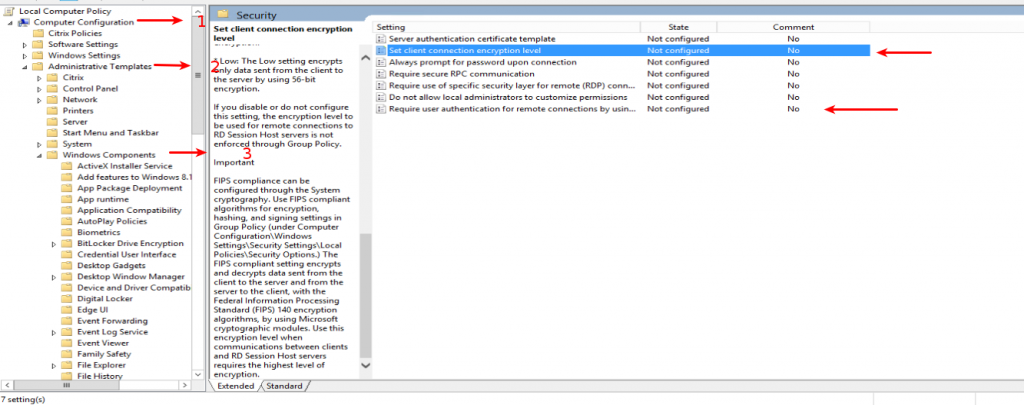Sort by the Comment column header
The width and height of the screenshot is (1024, 405).
tap(793, 27)
